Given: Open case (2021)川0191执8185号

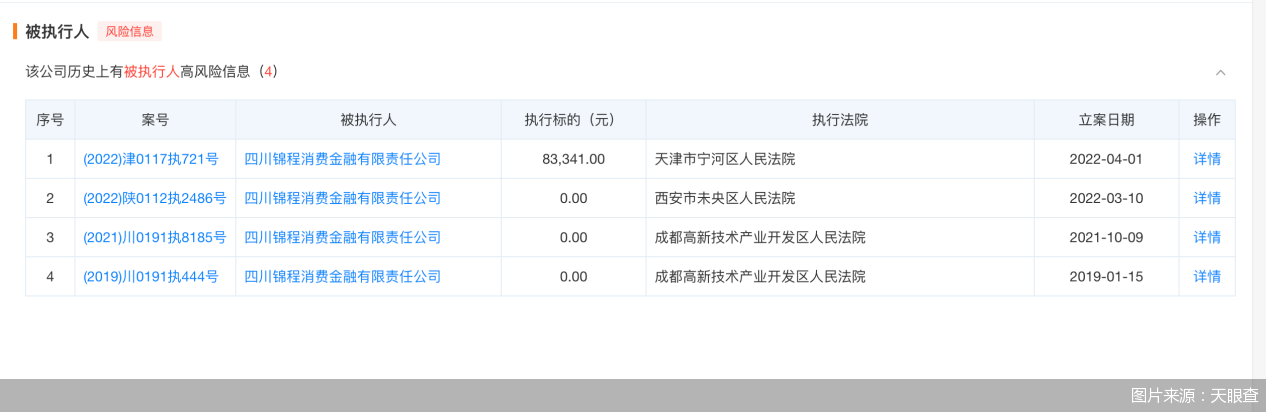Looking at the screenshot, I should pos(155,237).
